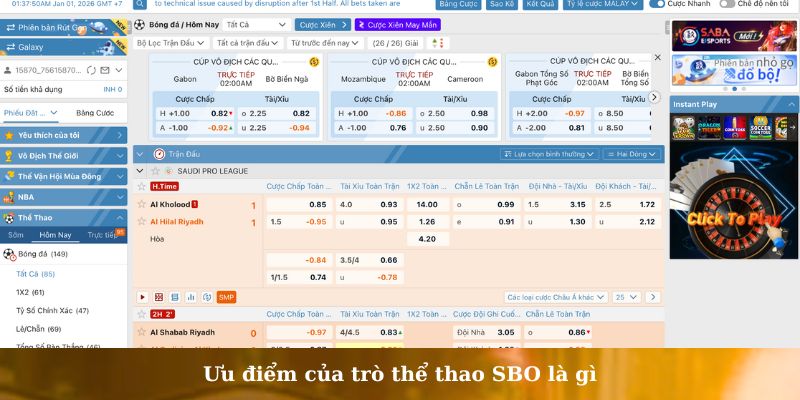Screen dimensions: 800x400
Task: Open Kết Quả results button
Action: 540,4
